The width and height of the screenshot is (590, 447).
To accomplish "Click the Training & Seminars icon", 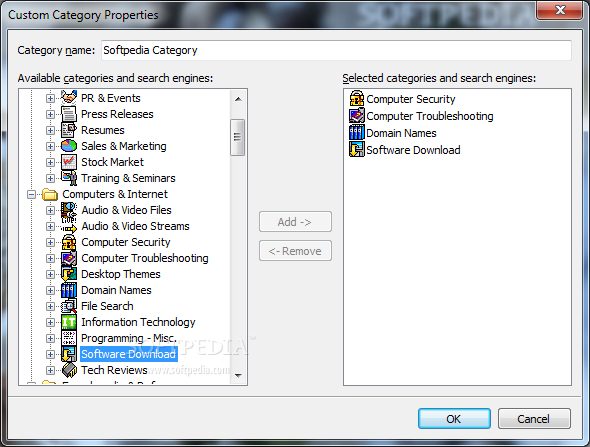I will click(x=69, y=178).
